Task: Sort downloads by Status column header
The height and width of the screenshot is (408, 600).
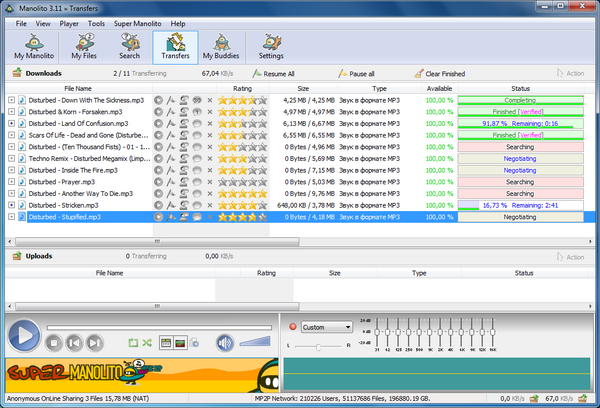Action: pyautogui.click(x=520, y=88)
